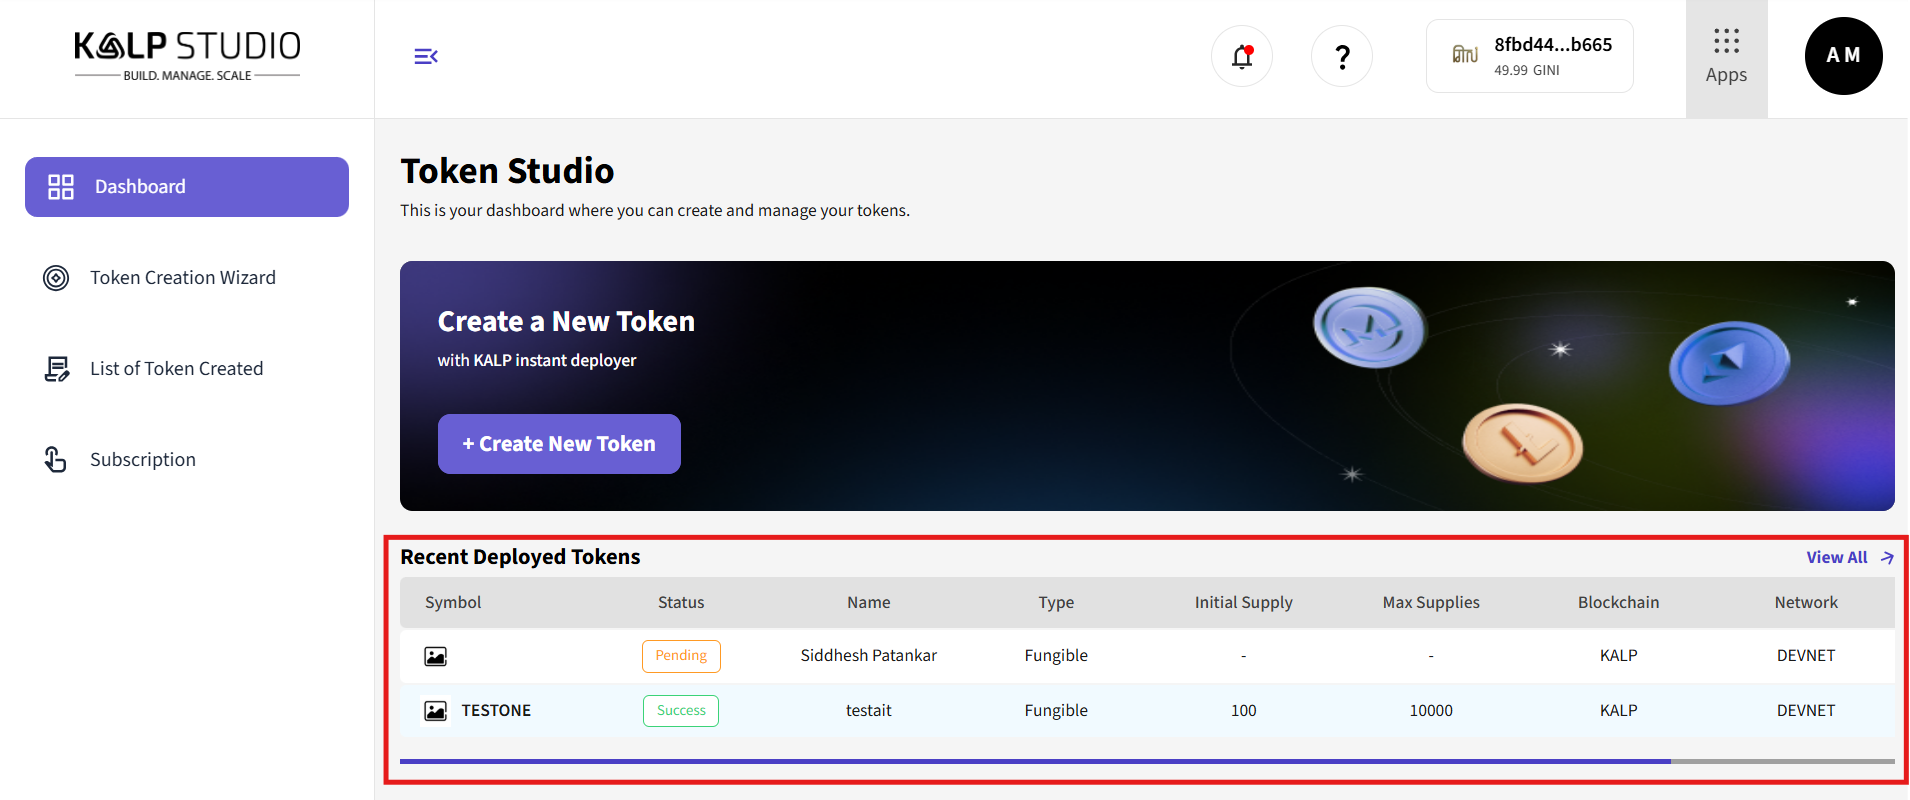Open the AM profile avatar menu

coord(1843,56)
